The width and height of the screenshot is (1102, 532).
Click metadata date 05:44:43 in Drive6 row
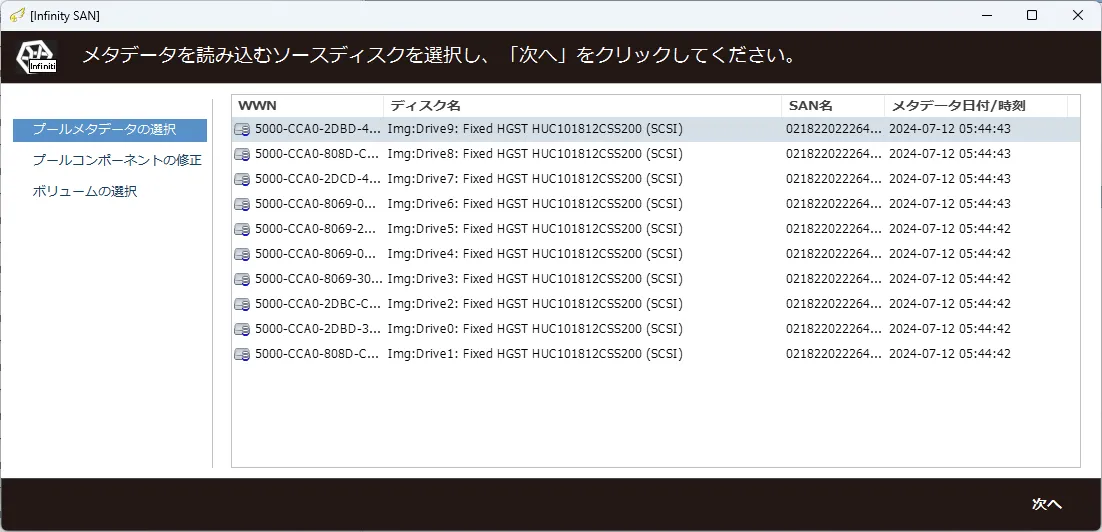(949, 204)
